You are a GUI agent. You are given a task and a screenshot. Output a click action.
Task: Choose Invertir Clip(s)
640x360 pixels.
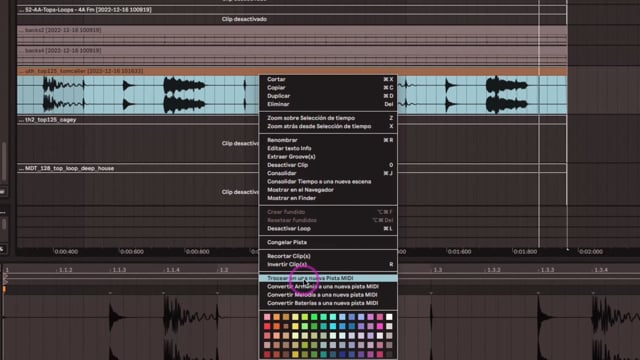328,264
